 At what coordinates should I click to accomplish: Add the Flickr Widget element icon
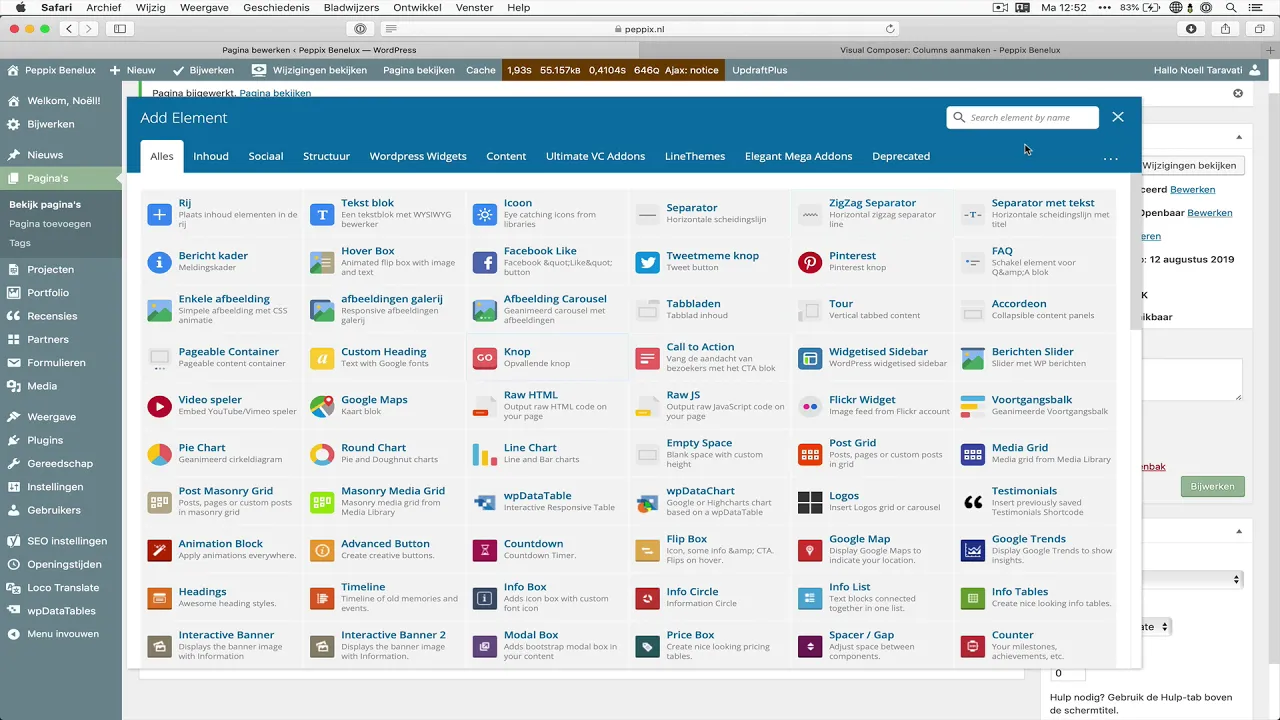point(810,406)
